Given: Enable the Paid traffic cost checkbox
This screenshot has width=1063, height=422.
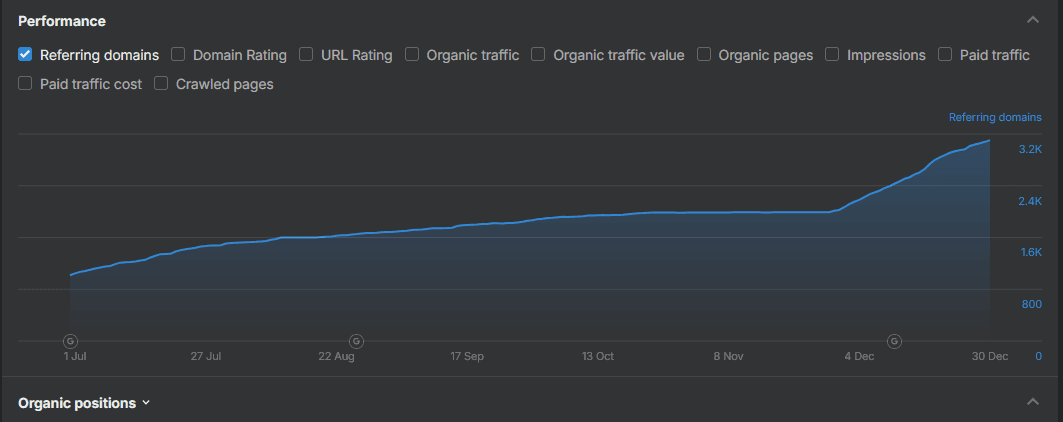Looking at the screenshot, I should click(26, 84).
